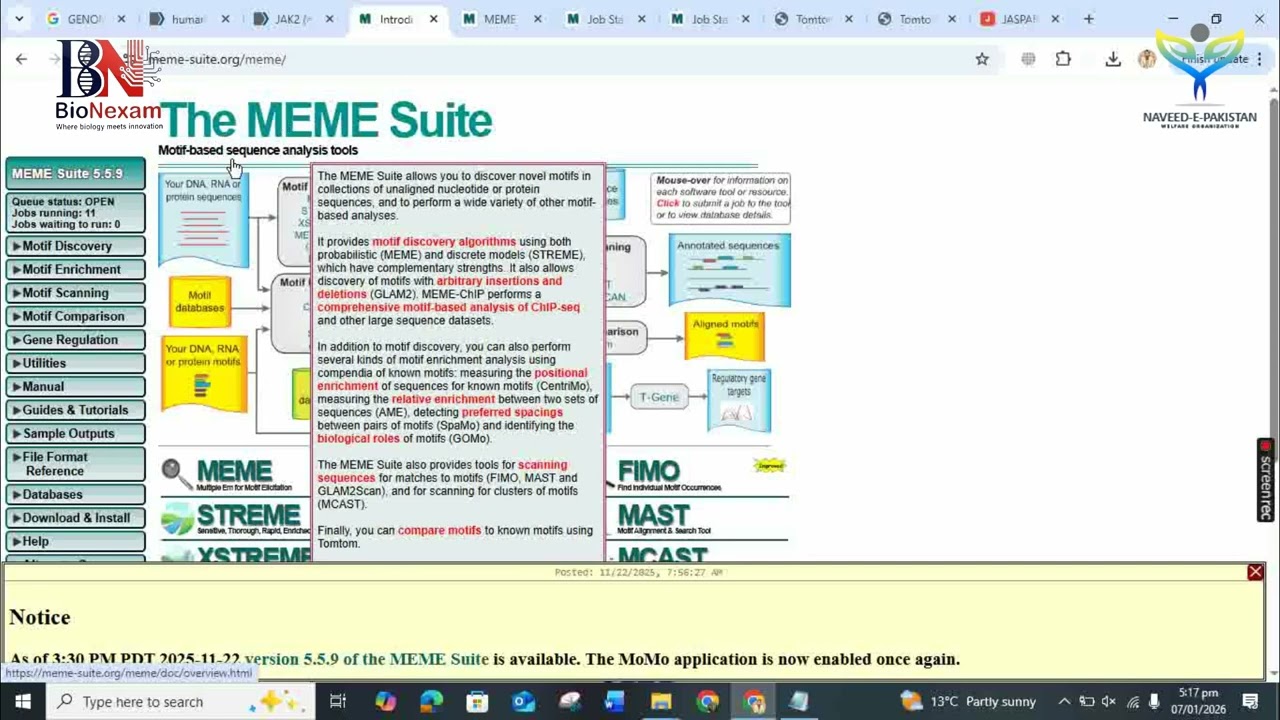
Task: Show hidden system tray icons
Action: pyautogui.click(x=1064, y=701)
